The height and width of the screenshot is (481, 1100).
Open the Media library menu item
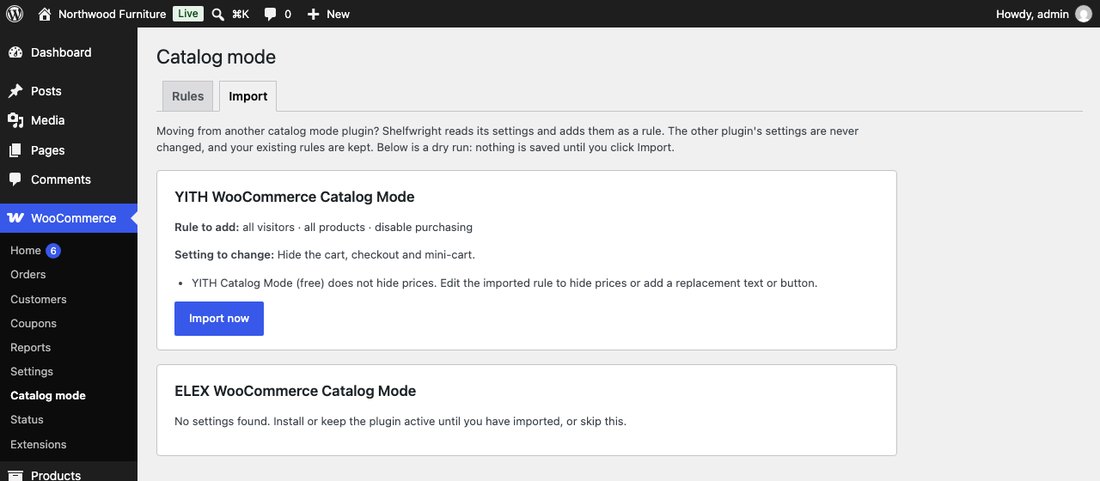click(x=48, y=121)
